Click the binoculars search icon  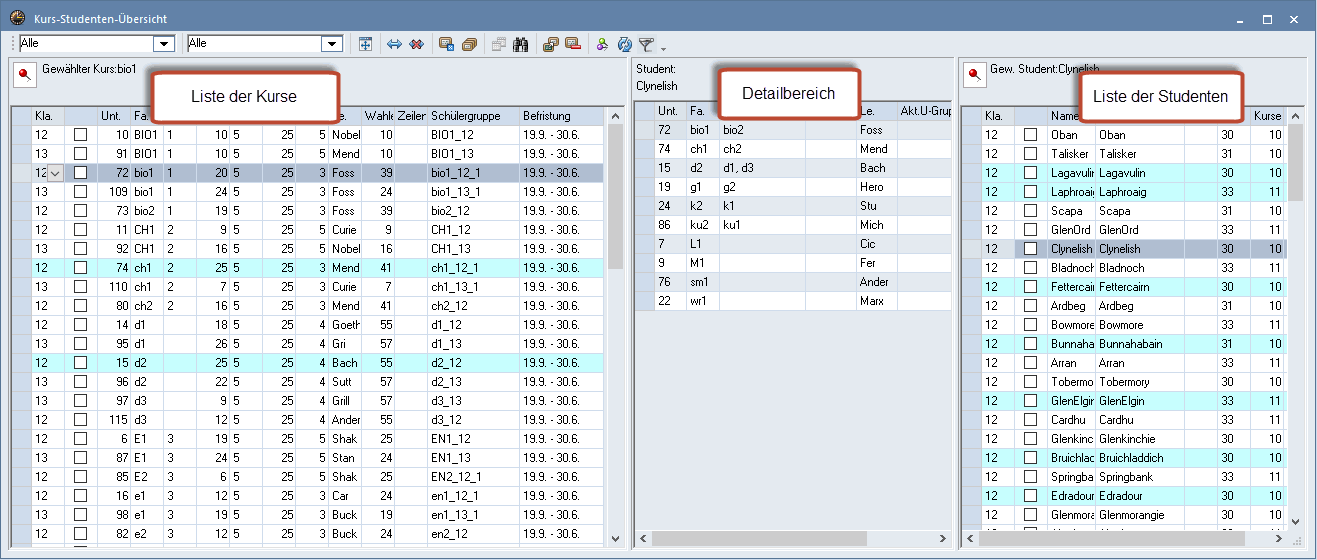point(520,44)
